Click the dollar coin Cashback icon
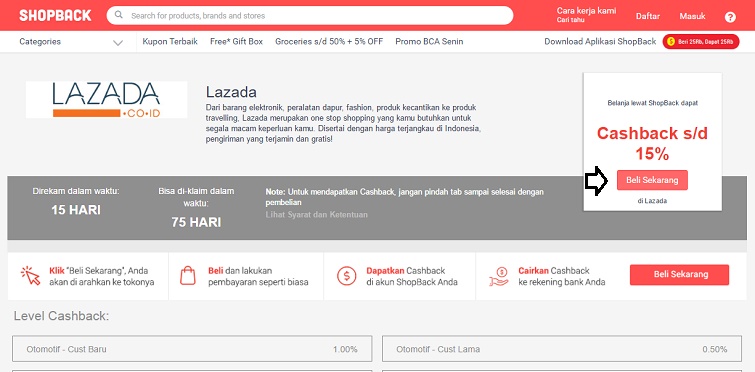 (346, 276)
